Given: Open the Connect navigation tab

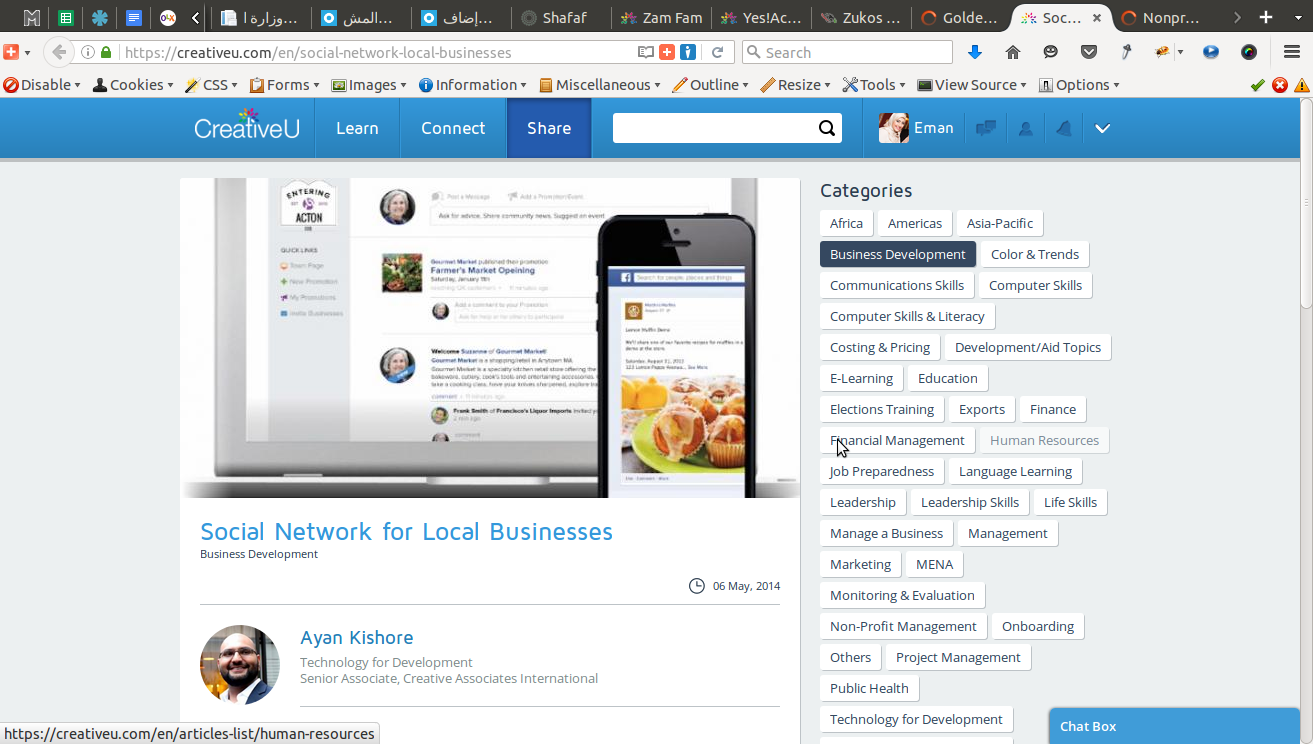Looking at the screenshot, I should (453, 128).
